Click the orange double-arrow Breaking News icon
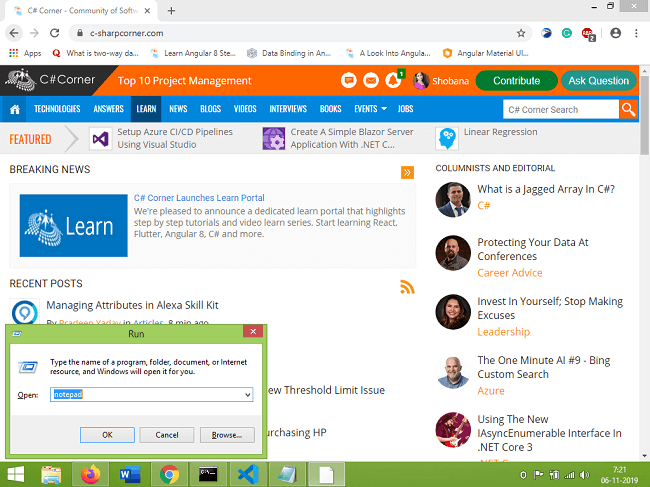 [407, 172]
